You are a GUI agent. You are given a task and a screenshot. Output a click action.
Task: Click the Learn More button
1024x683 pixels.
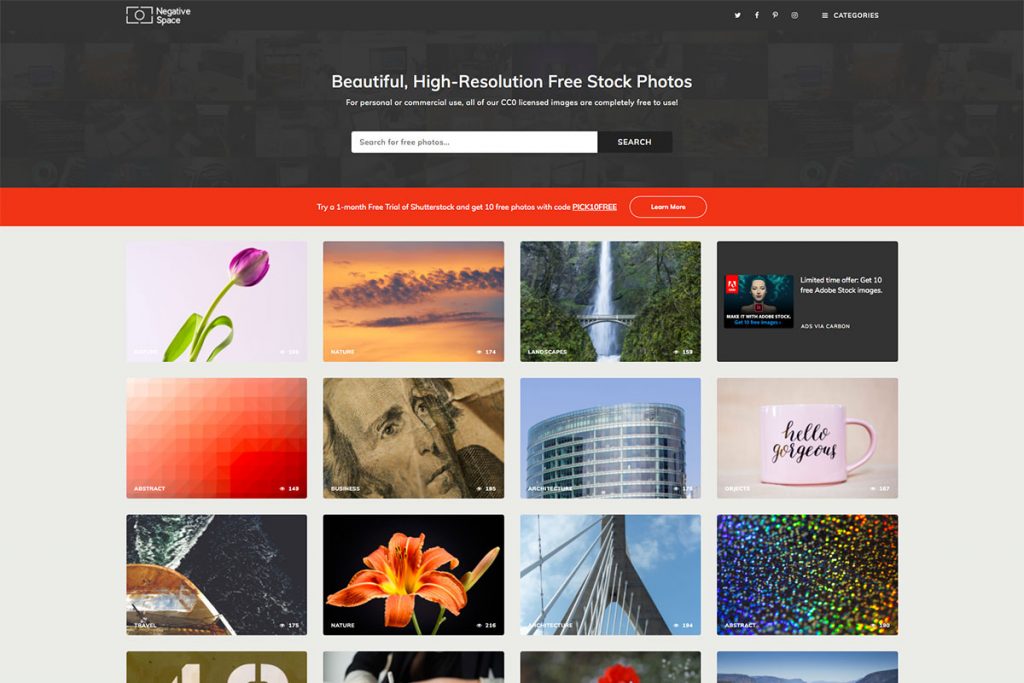(668, 207)
